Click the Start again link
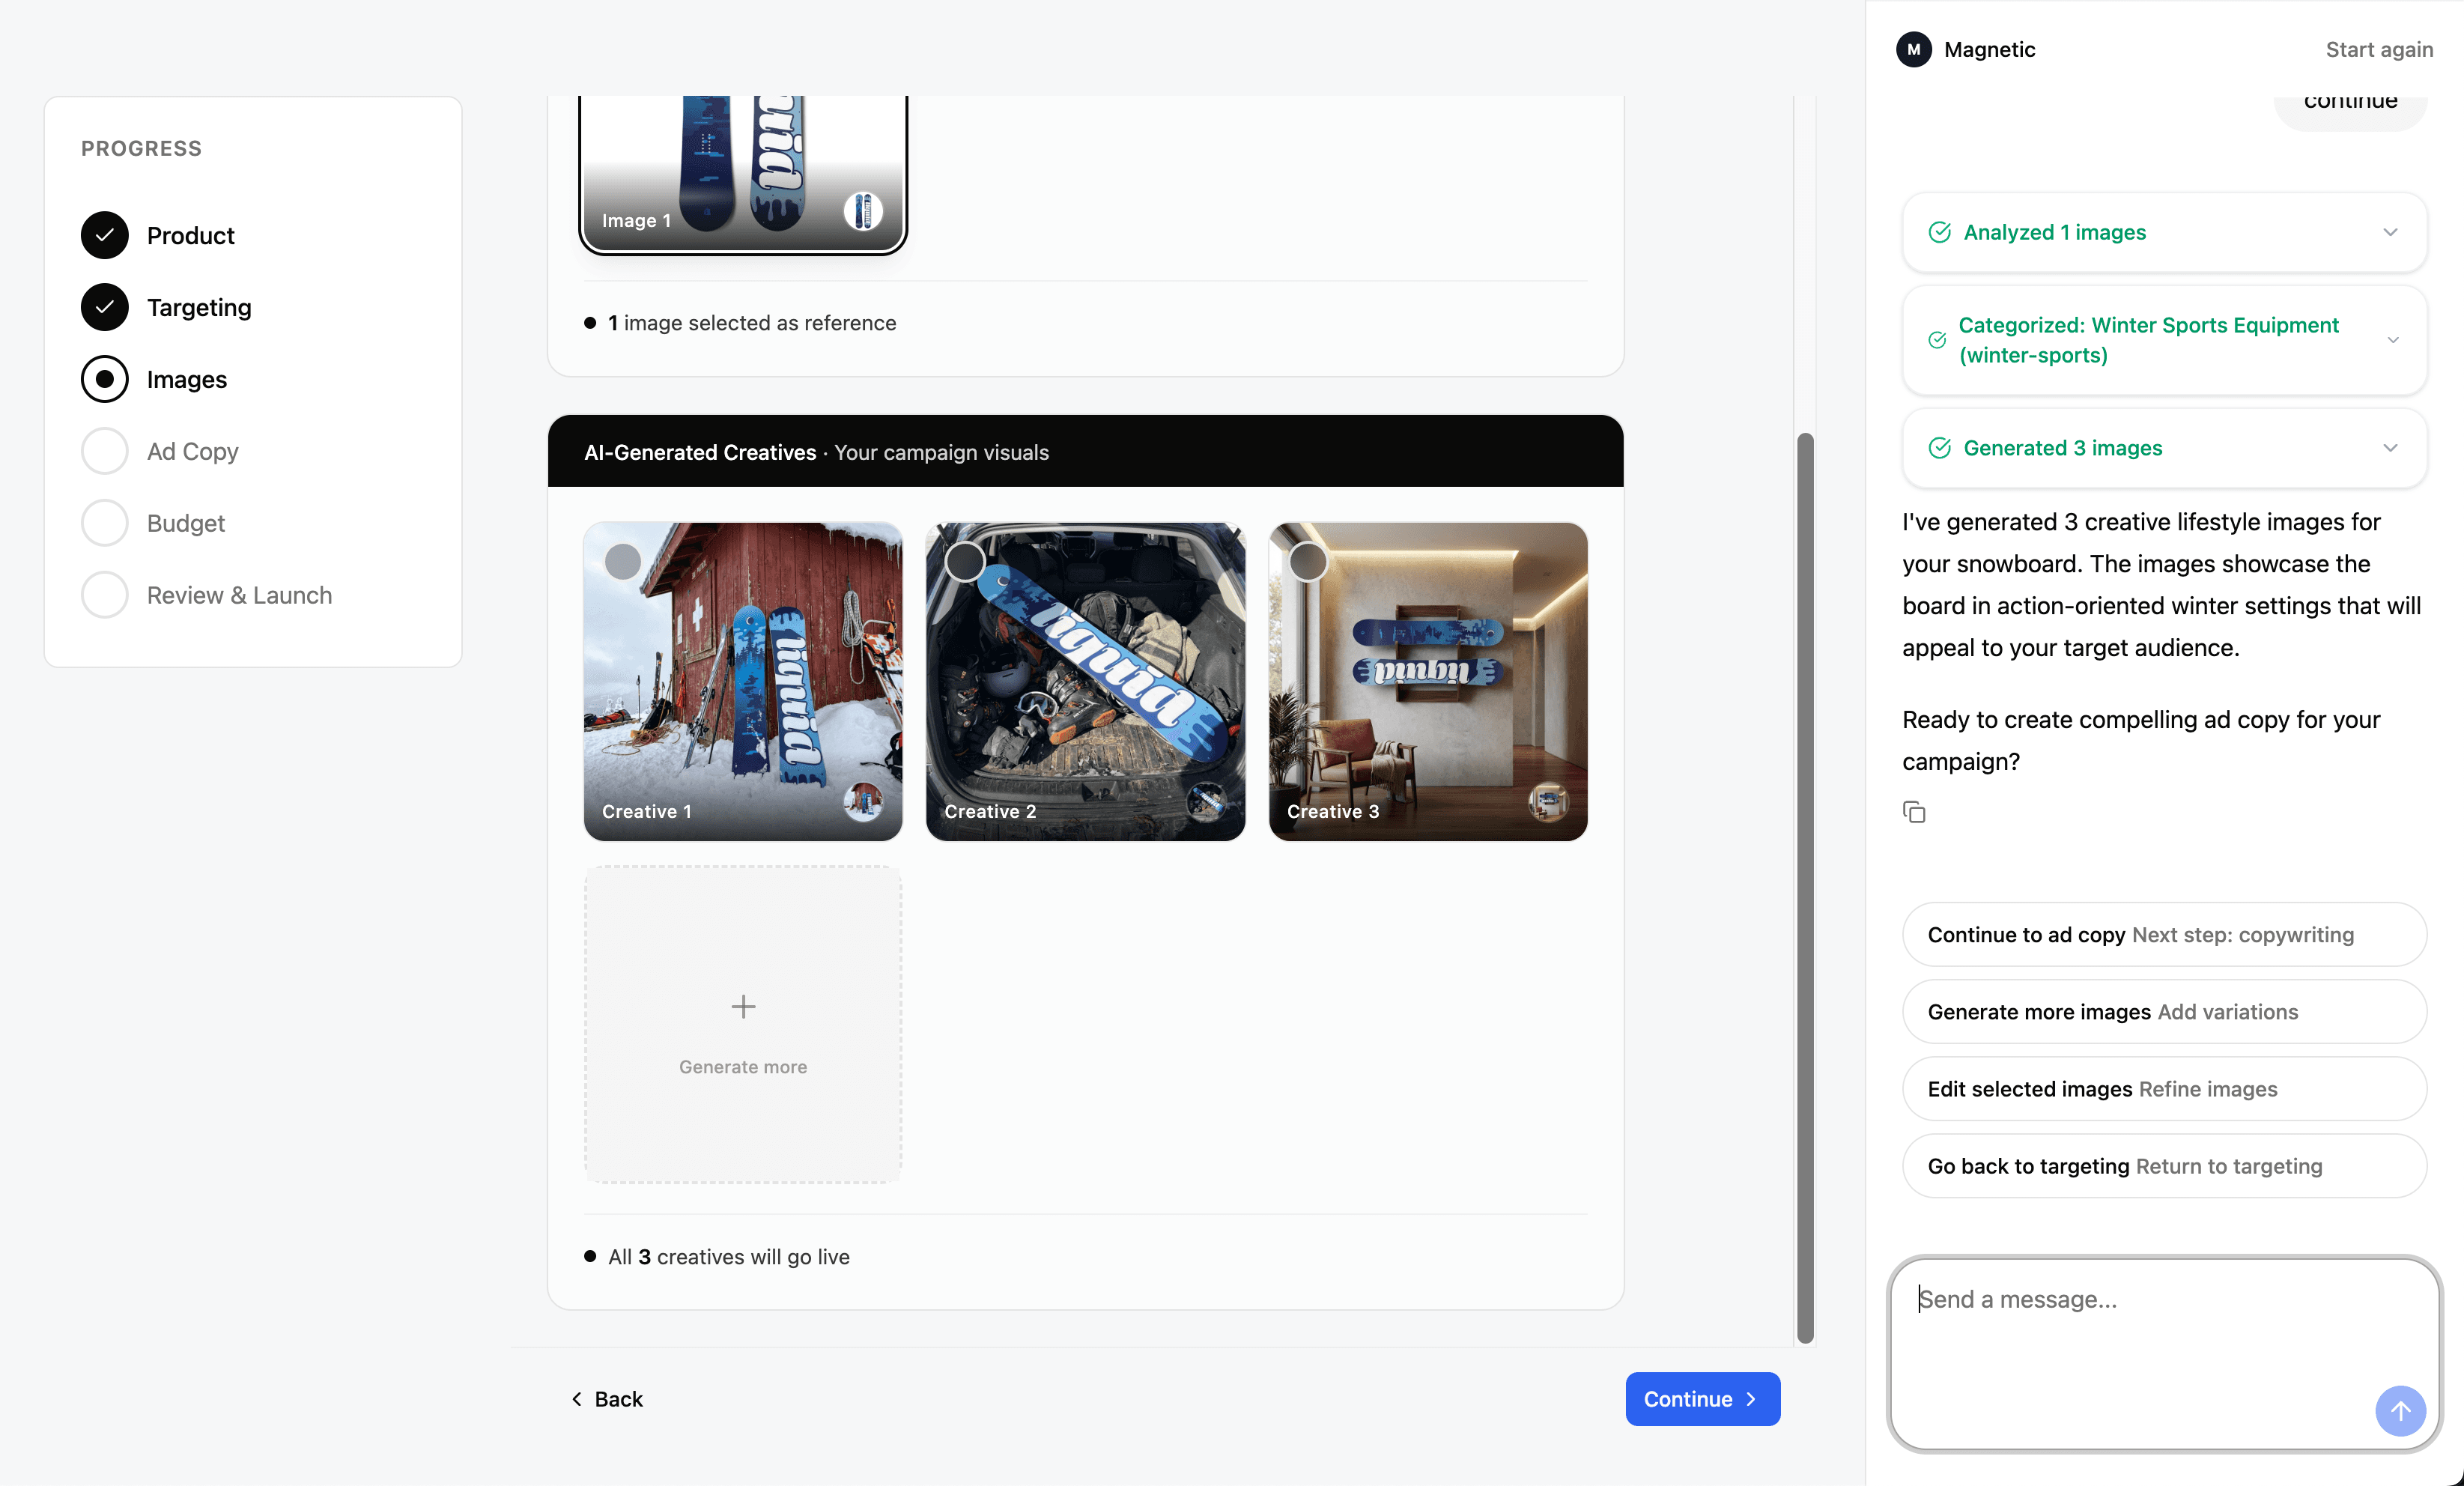Viewport: 2464px width, 1486px height. pos(2378,49)
